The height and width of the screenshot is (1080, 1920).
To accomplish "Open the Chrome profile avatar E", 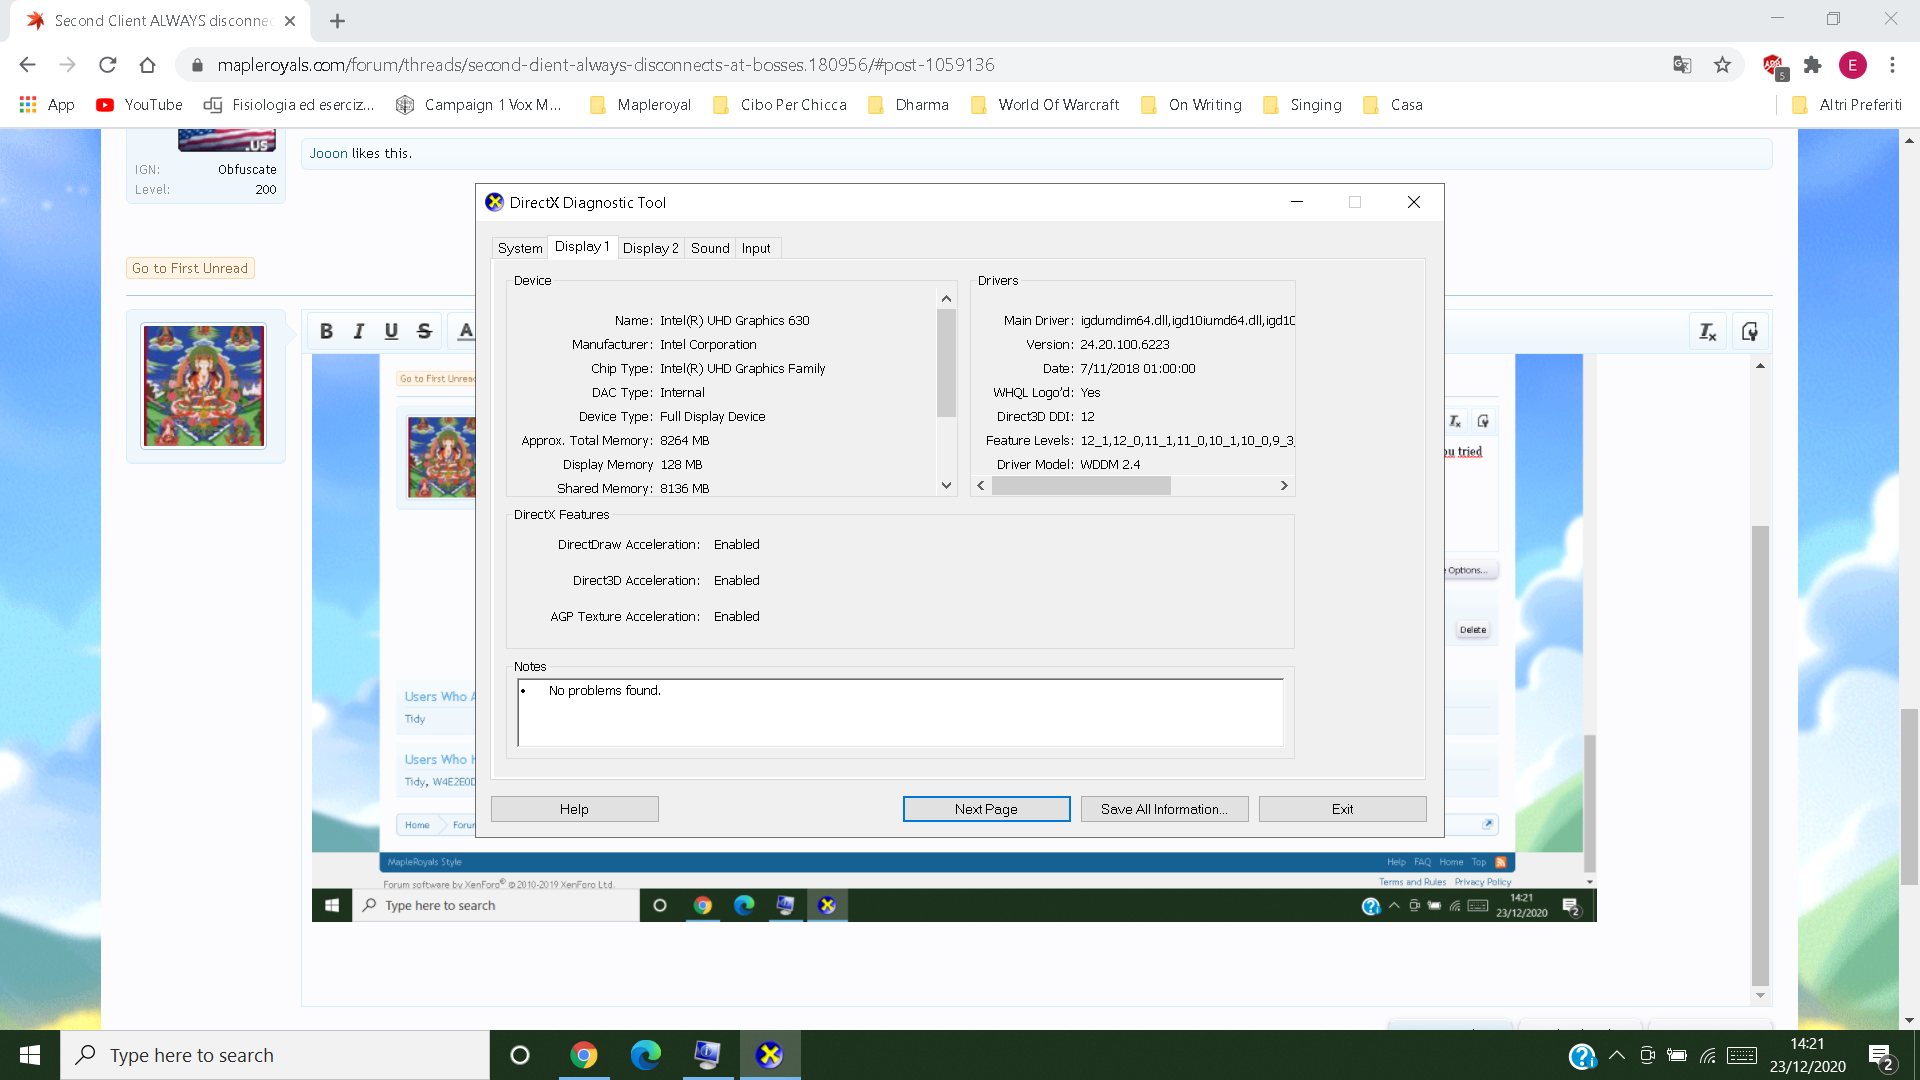I will coord(1852,65).
